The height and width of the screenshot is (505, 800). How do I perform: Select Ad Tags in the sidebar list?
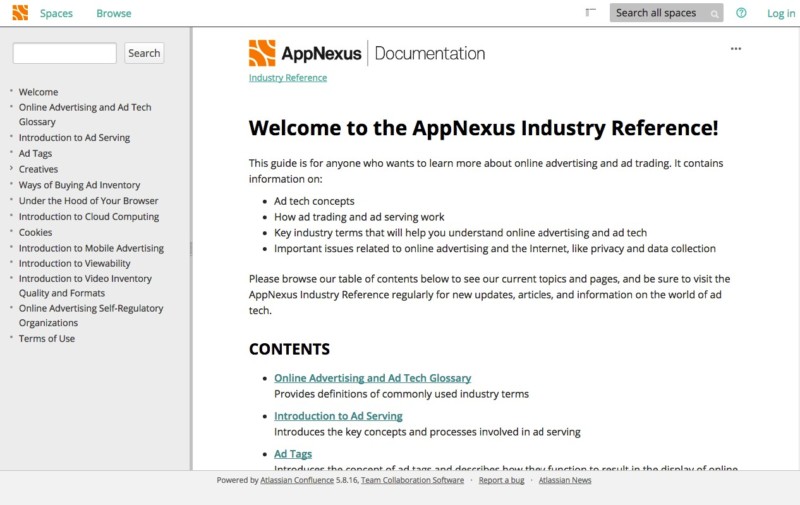click(x=35, y=153)
